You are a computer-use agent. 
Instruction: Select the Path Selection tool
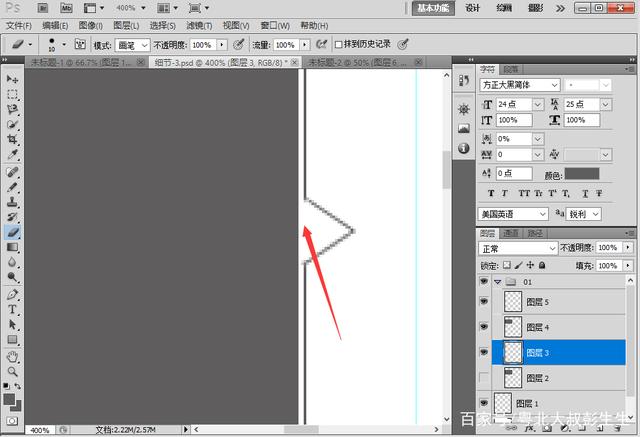(x=12, y=324)
